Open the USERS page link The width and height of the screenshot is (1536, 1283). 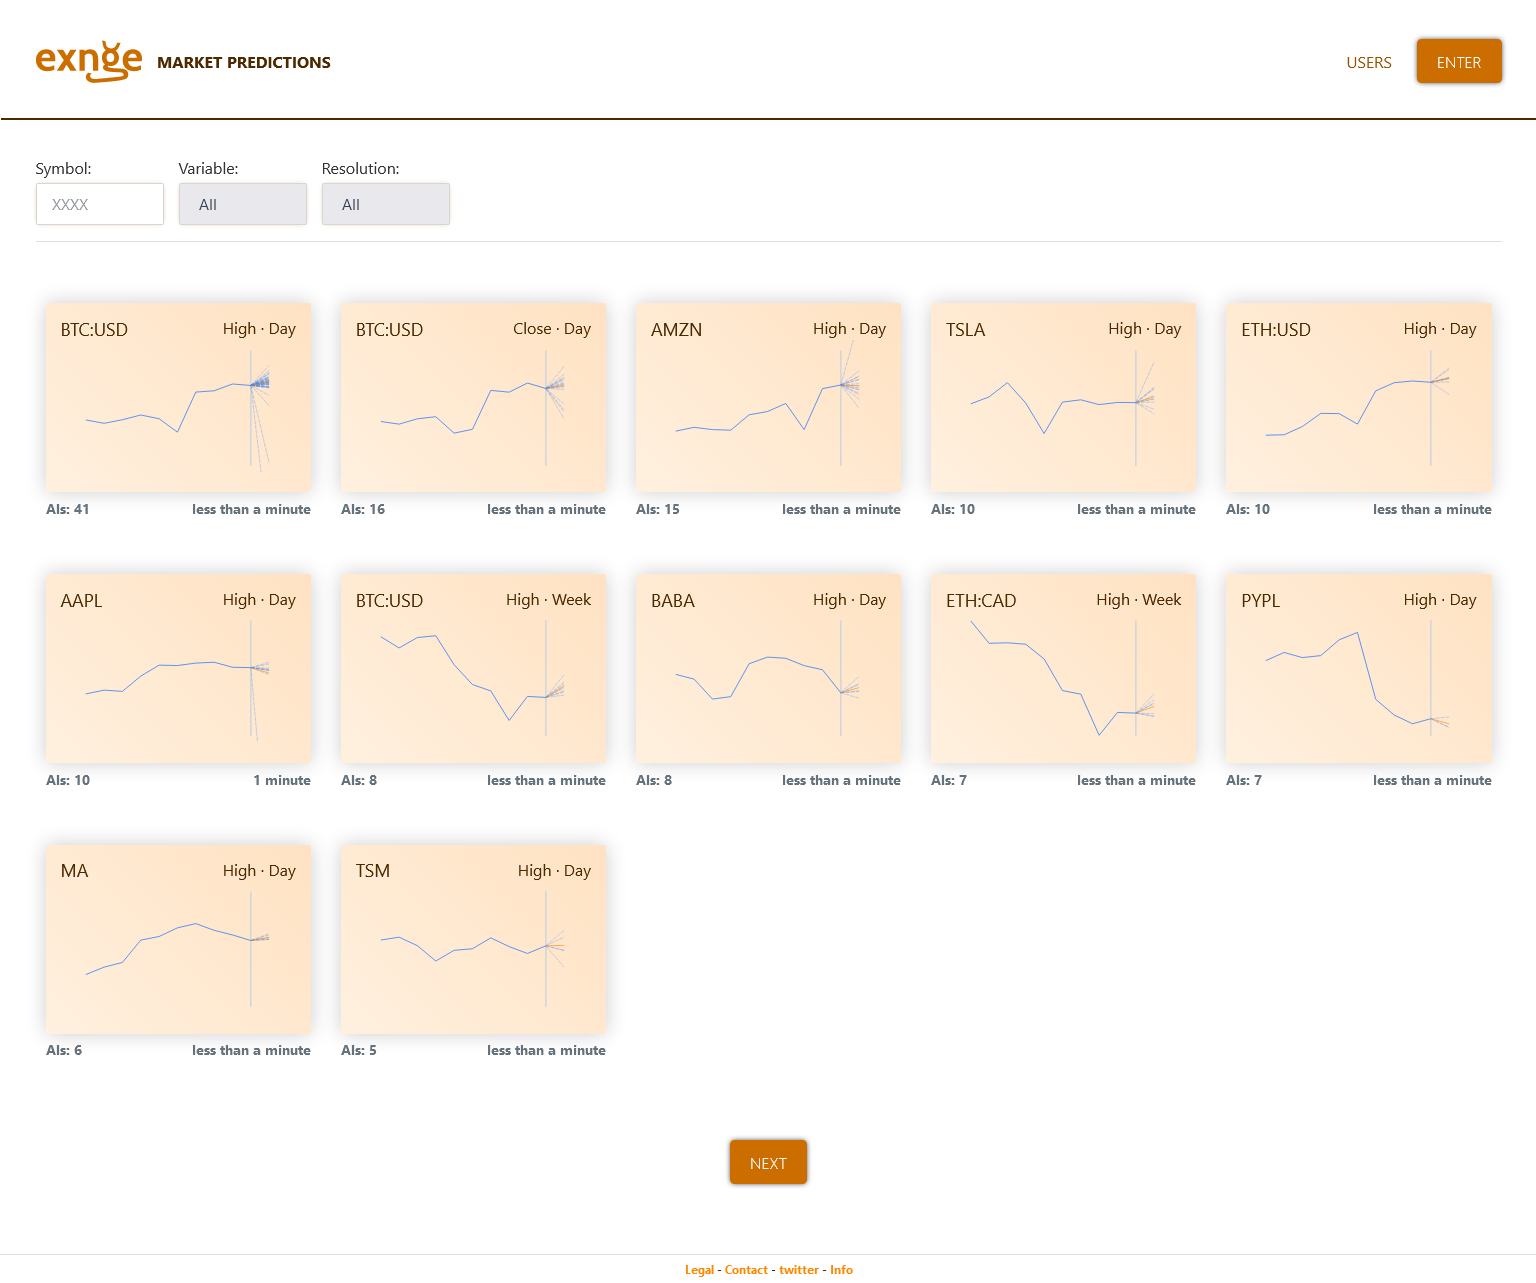(x=1368, y=62)
